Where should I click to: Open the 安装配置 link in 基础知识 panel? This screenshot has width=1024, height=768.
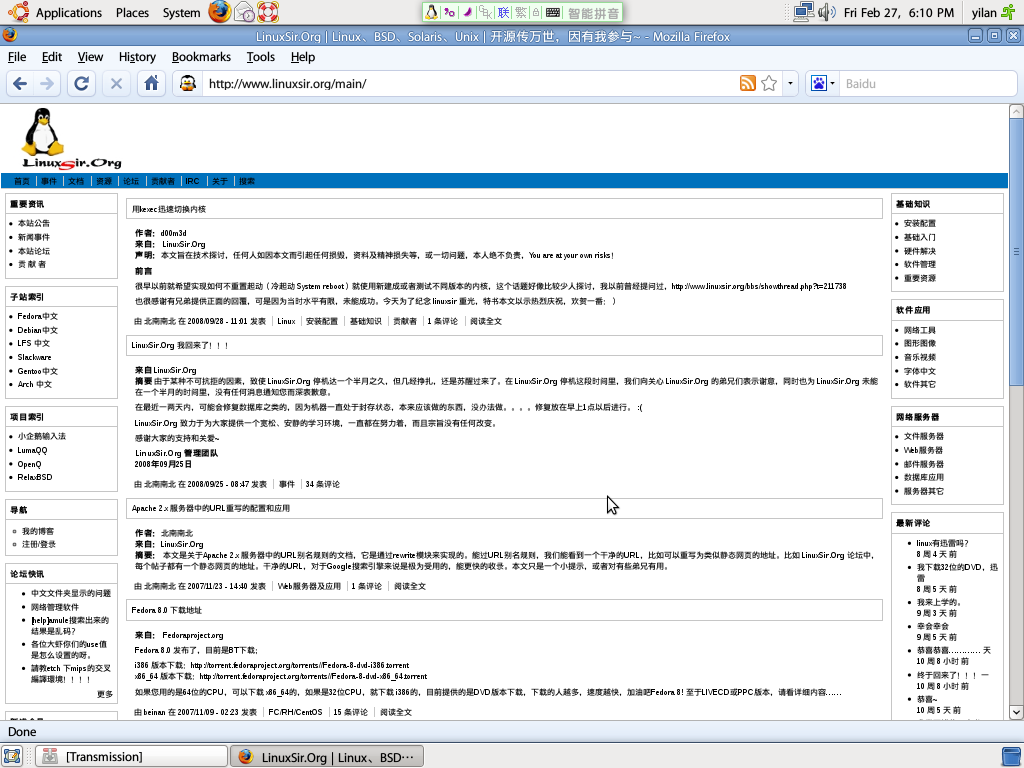[x=920, y=223]
